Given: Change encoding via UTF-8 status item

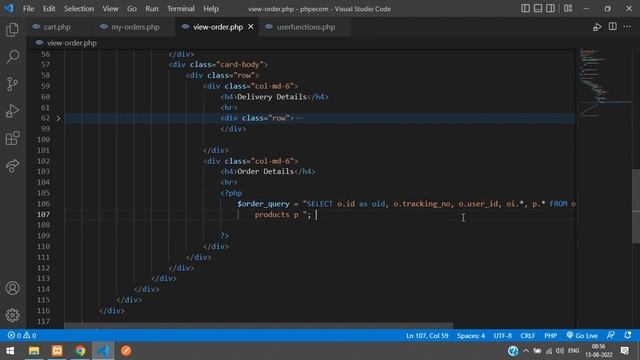Looking at the screenshot, I should [x=502, y=336].
